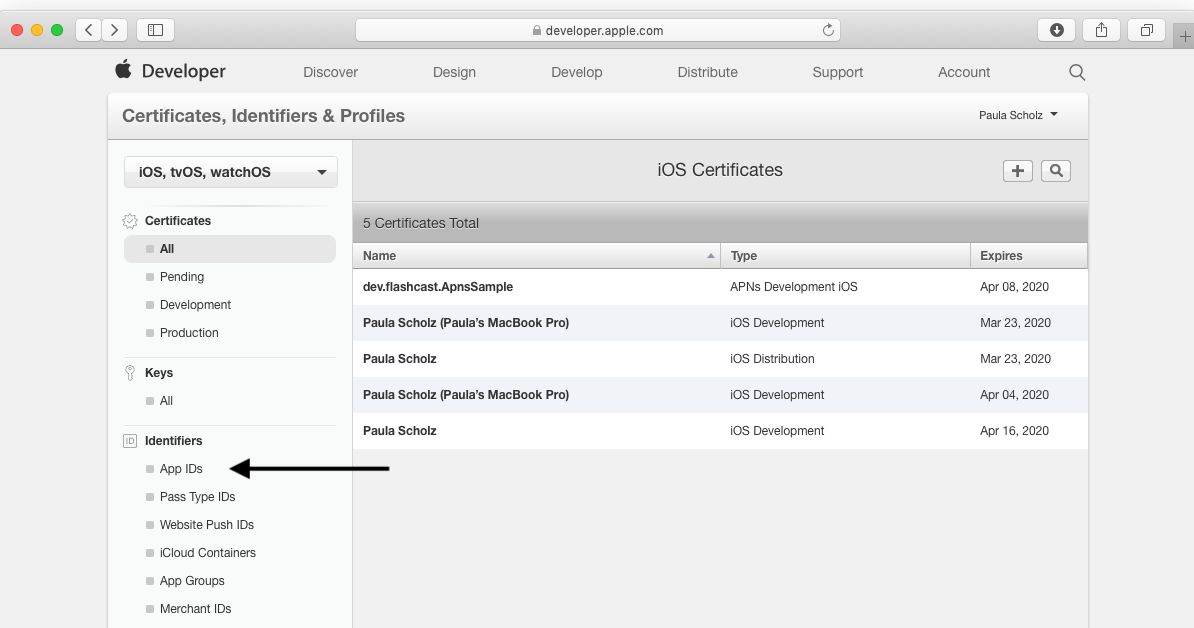
Task: Select the Paula Scholz iOS Distribution certificate
Action: point(720,359)
